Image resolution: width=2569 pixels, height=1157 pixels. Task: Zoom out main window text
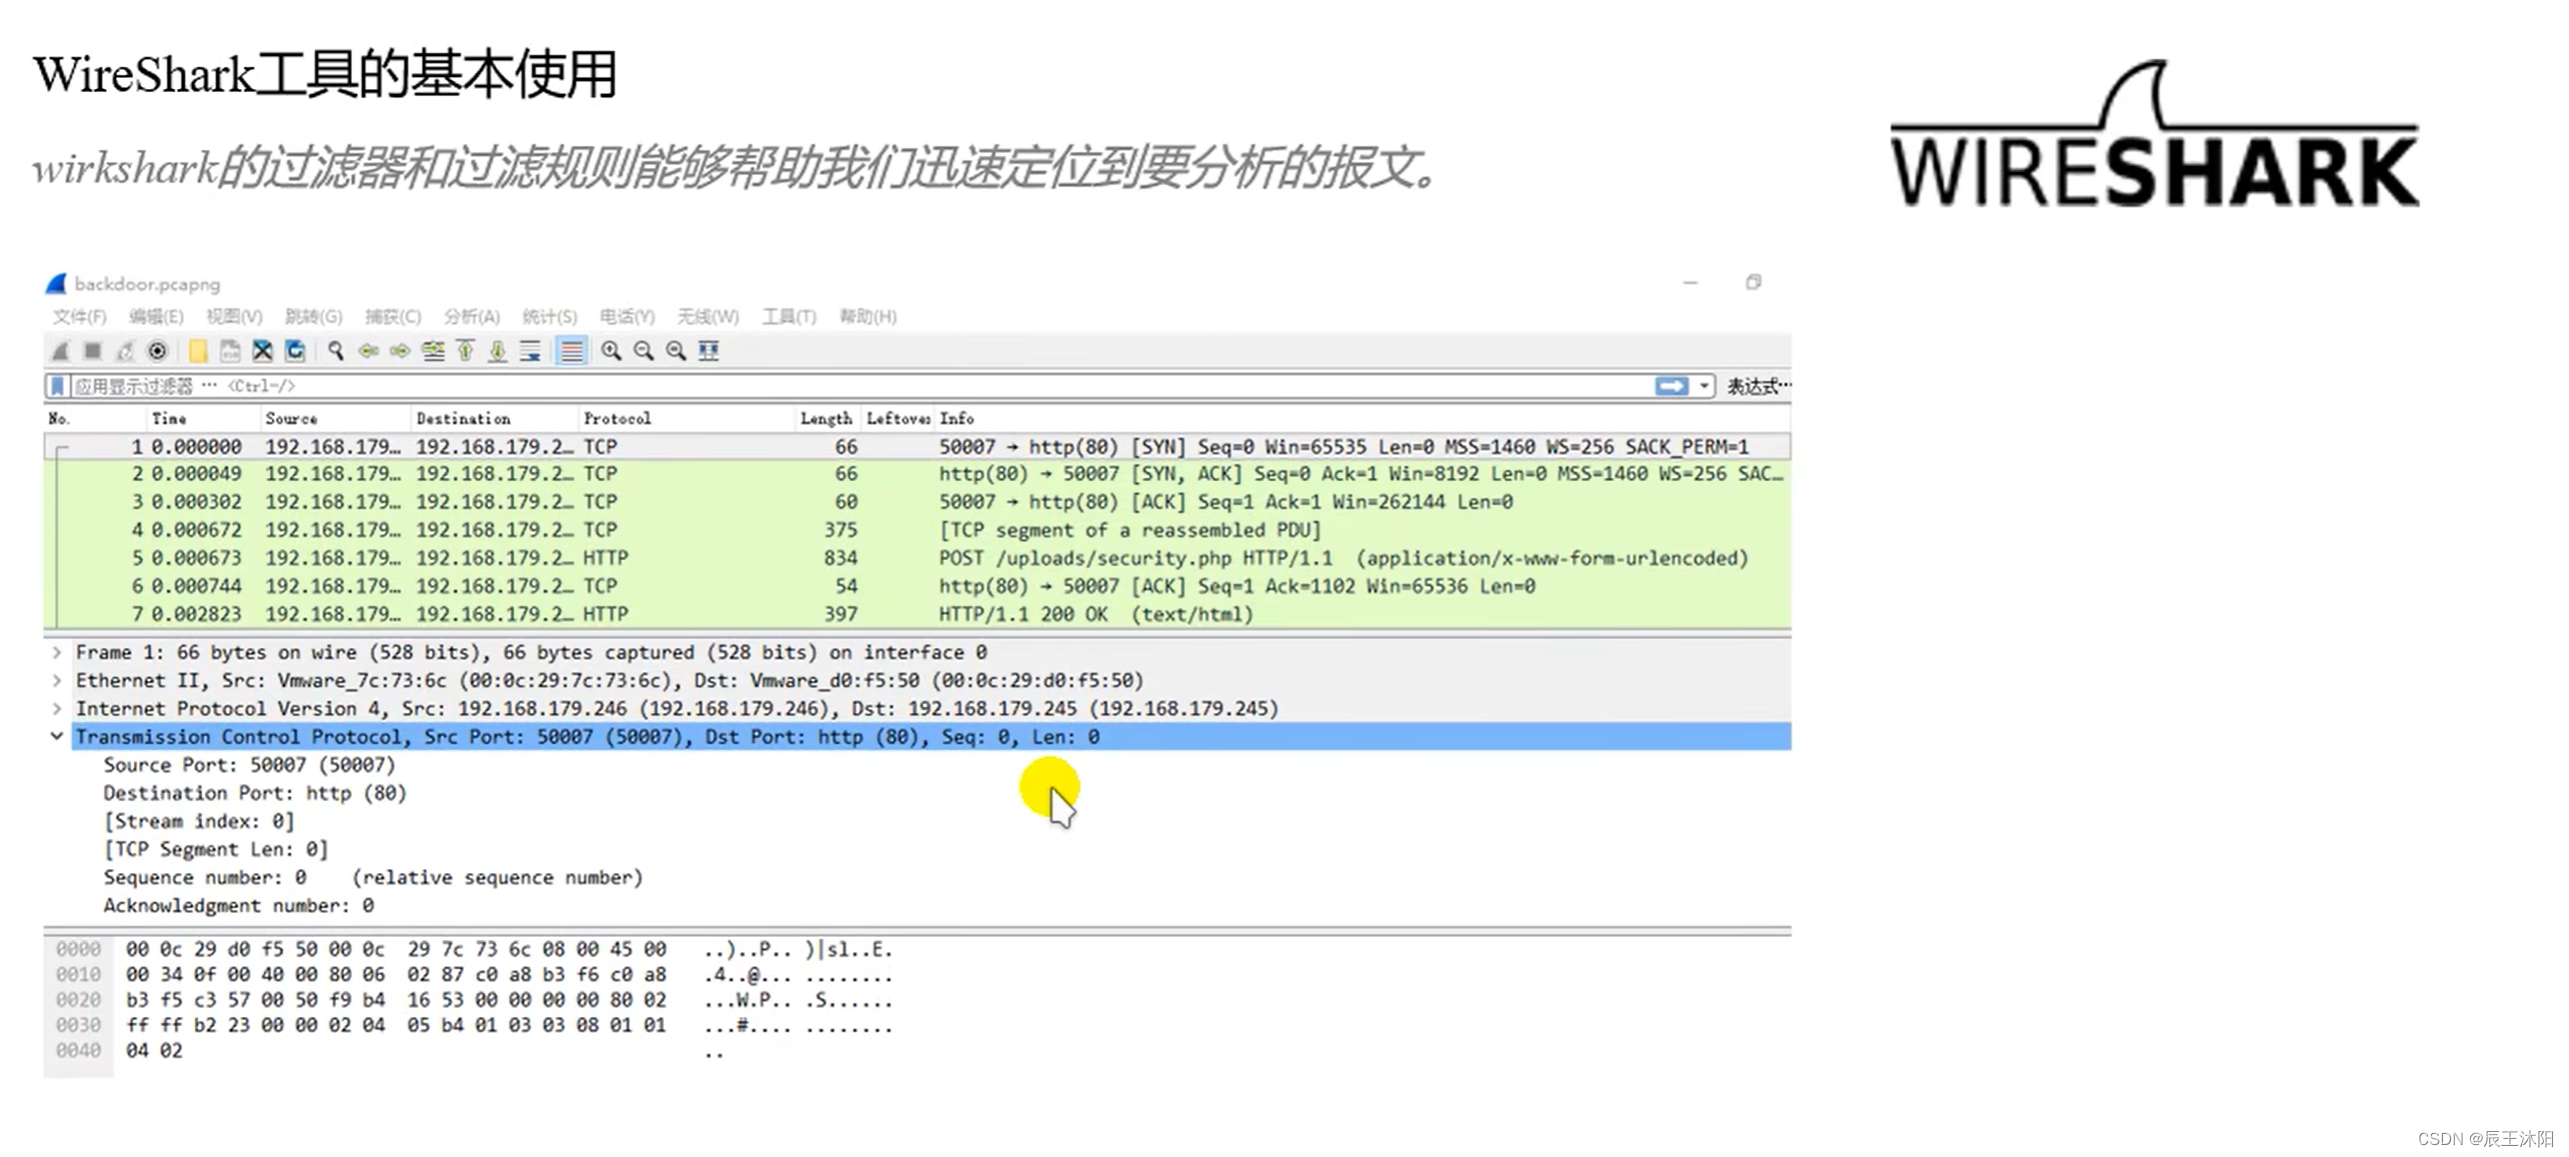[x=643, y=351]
